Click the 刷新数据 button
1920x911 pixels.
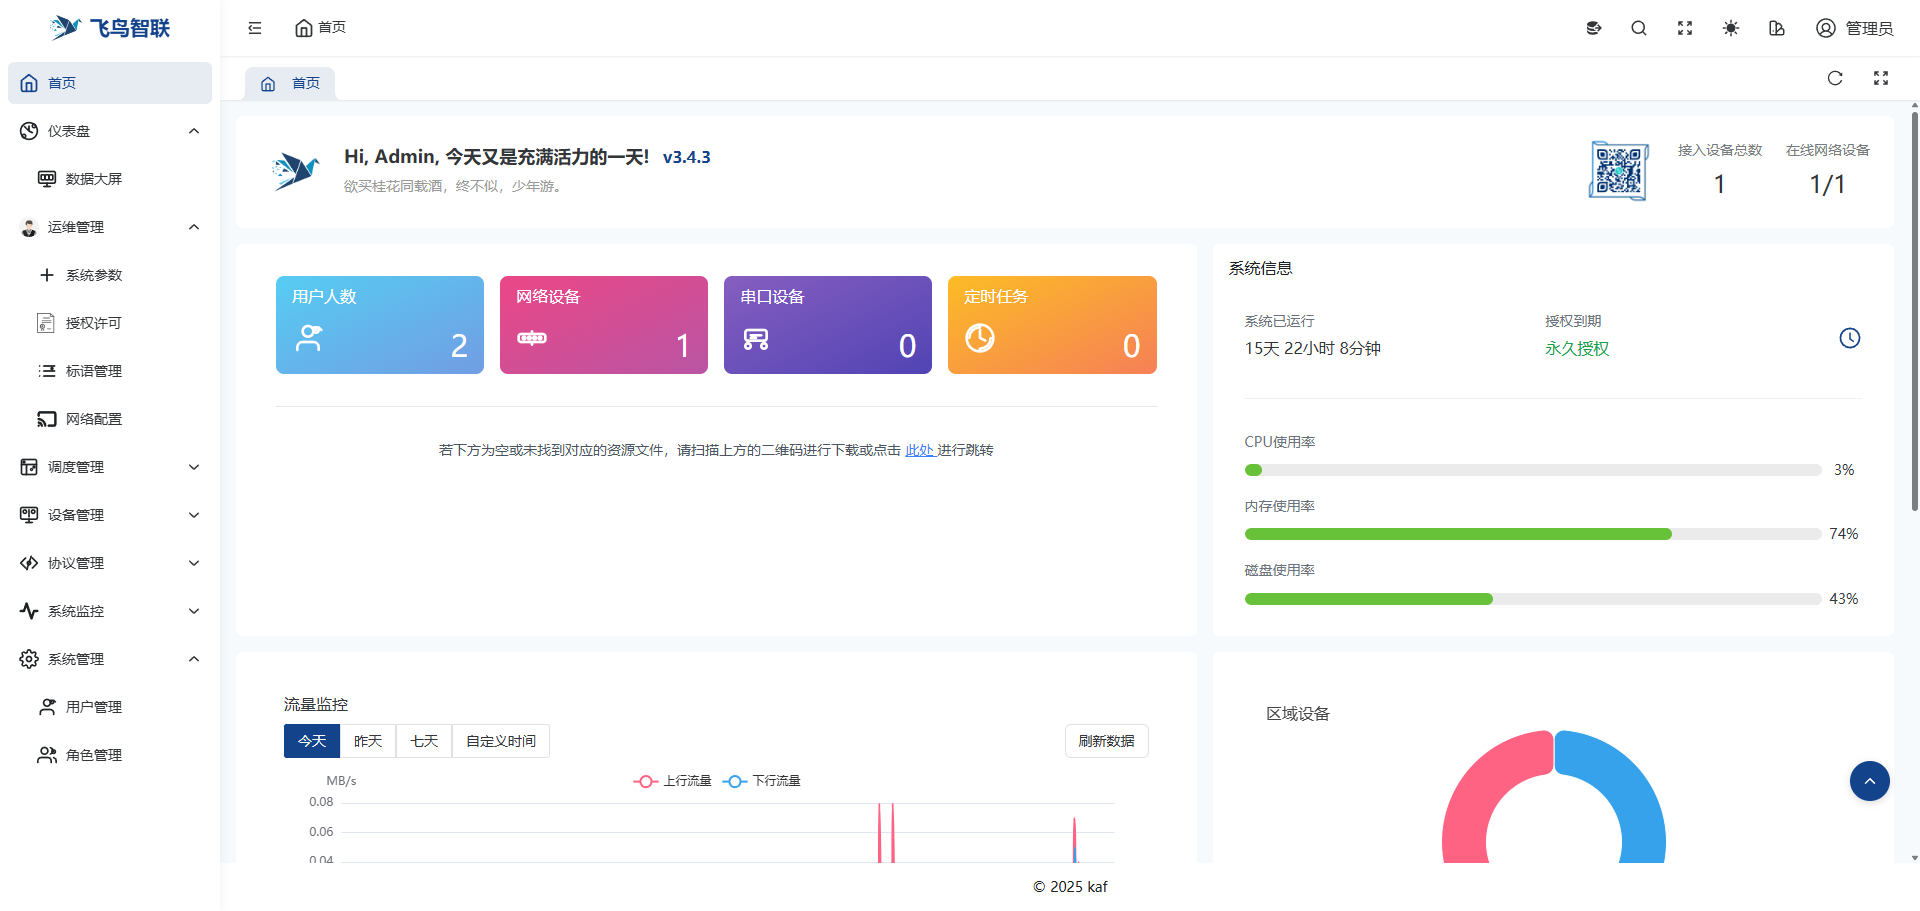[1107, 741]
